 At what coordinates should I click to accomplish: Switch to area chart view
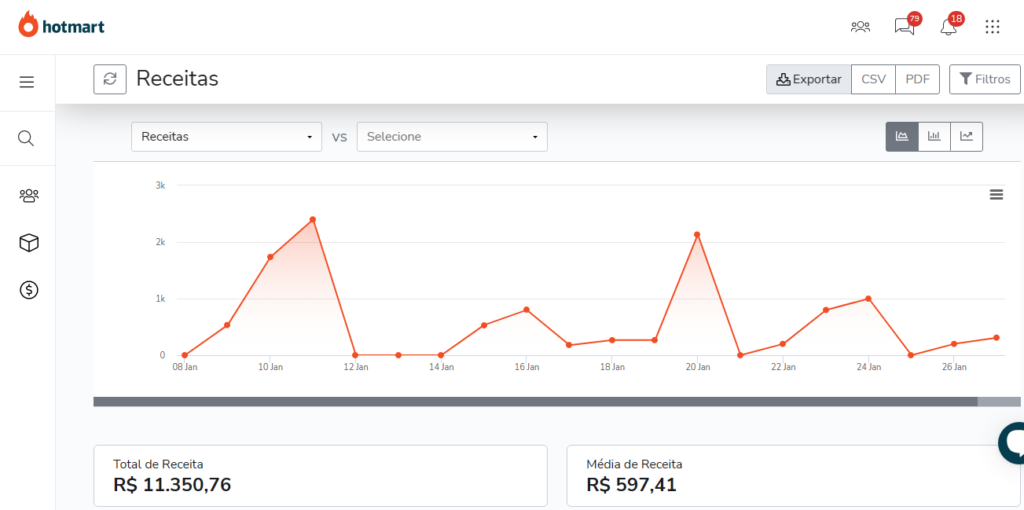coord(901,137)
